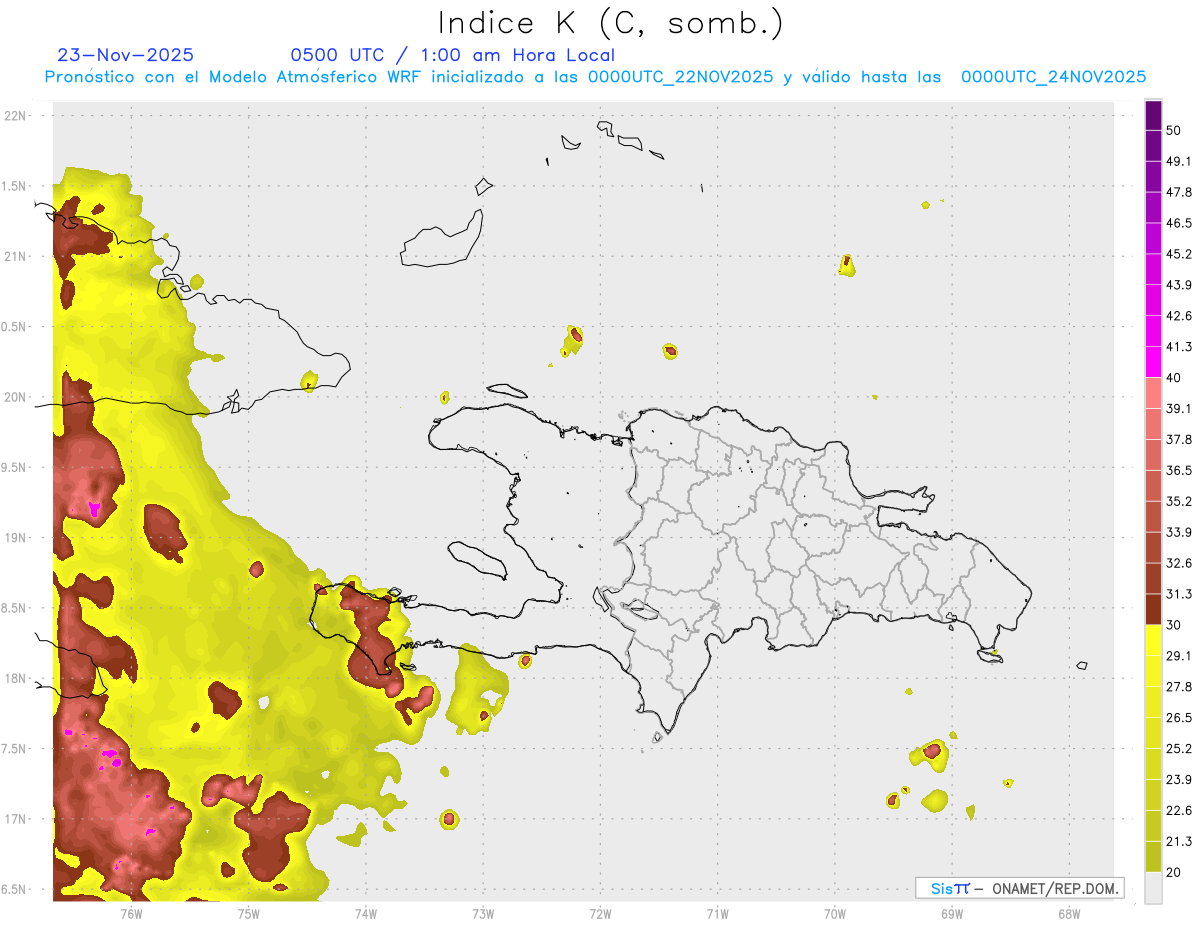Screen dimensions: 1200x927
Task: Click the "41.3" colorbar value
Action: click(1179, 347)
